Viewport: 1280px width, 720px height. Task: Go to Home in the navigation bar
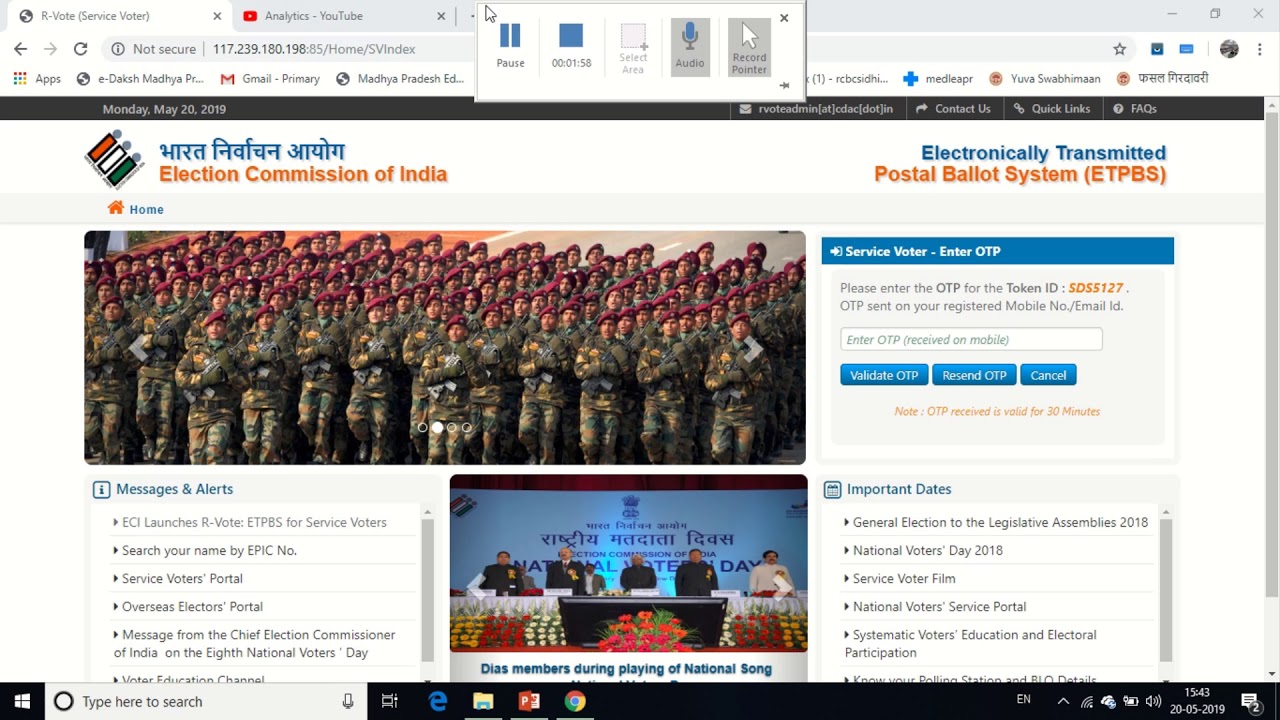(136, 209)
